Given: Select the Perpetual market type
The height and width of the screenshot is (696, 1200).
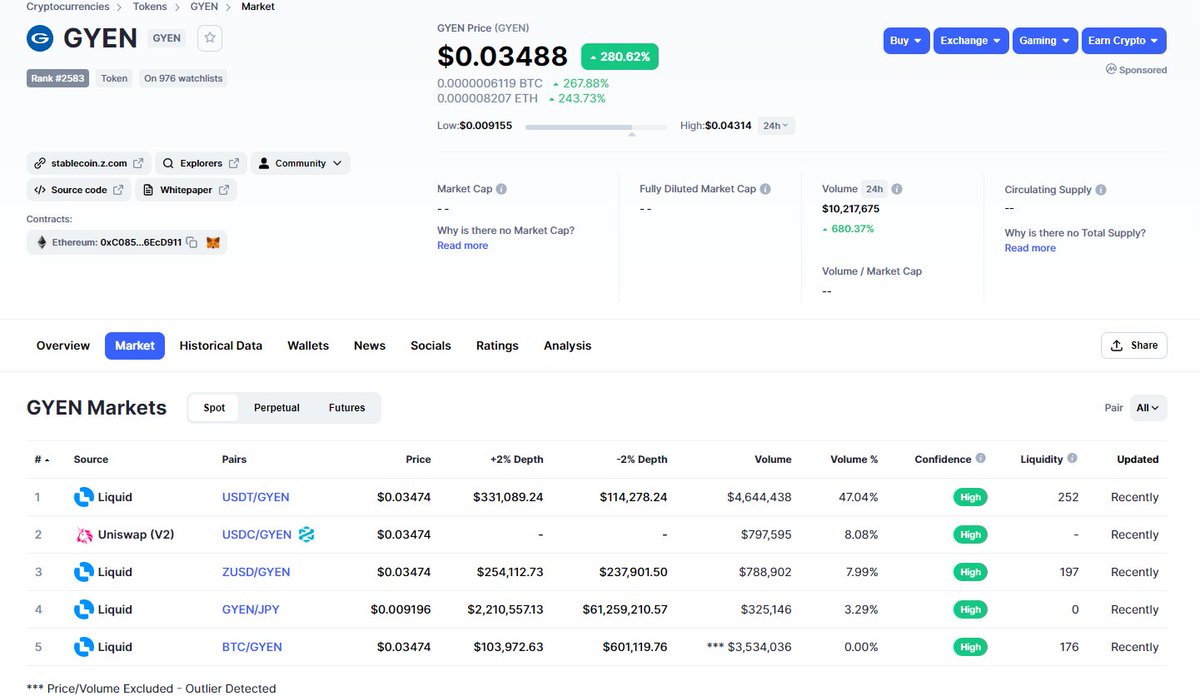Looking at the screenshot, I should tap(277, 407).
